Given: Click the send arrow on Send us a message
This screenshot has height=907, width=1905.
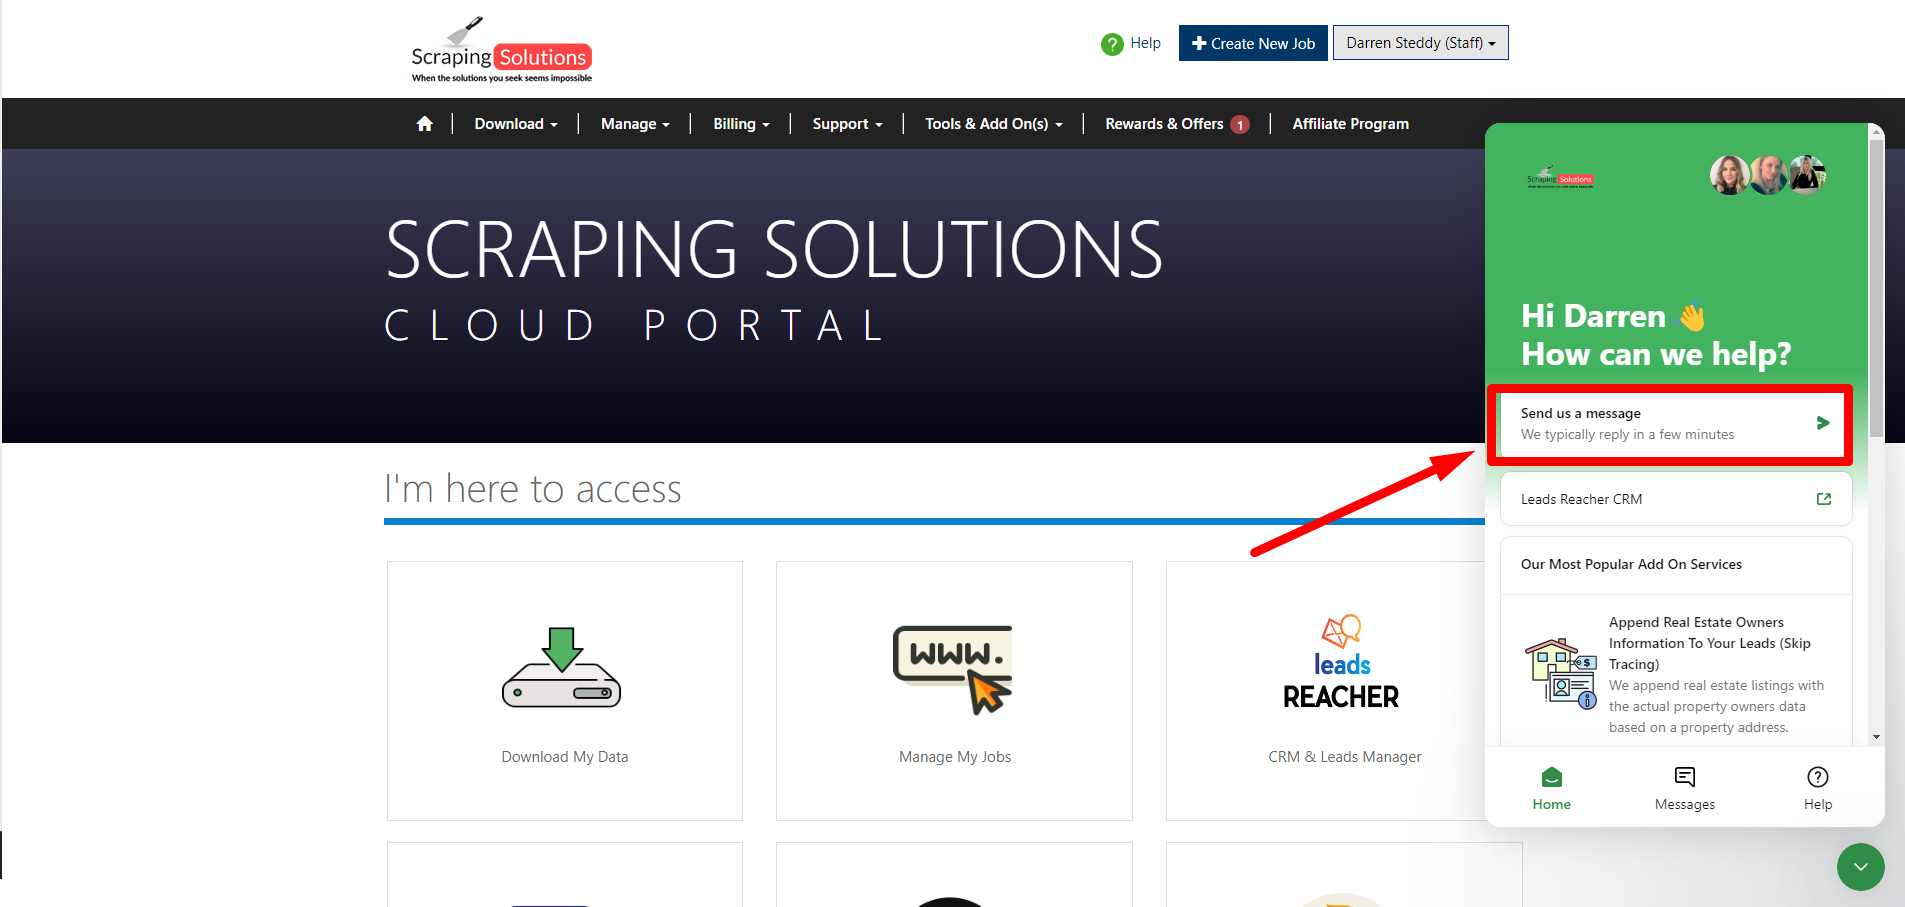Looking at the screenshot, I should [1823, 423].
